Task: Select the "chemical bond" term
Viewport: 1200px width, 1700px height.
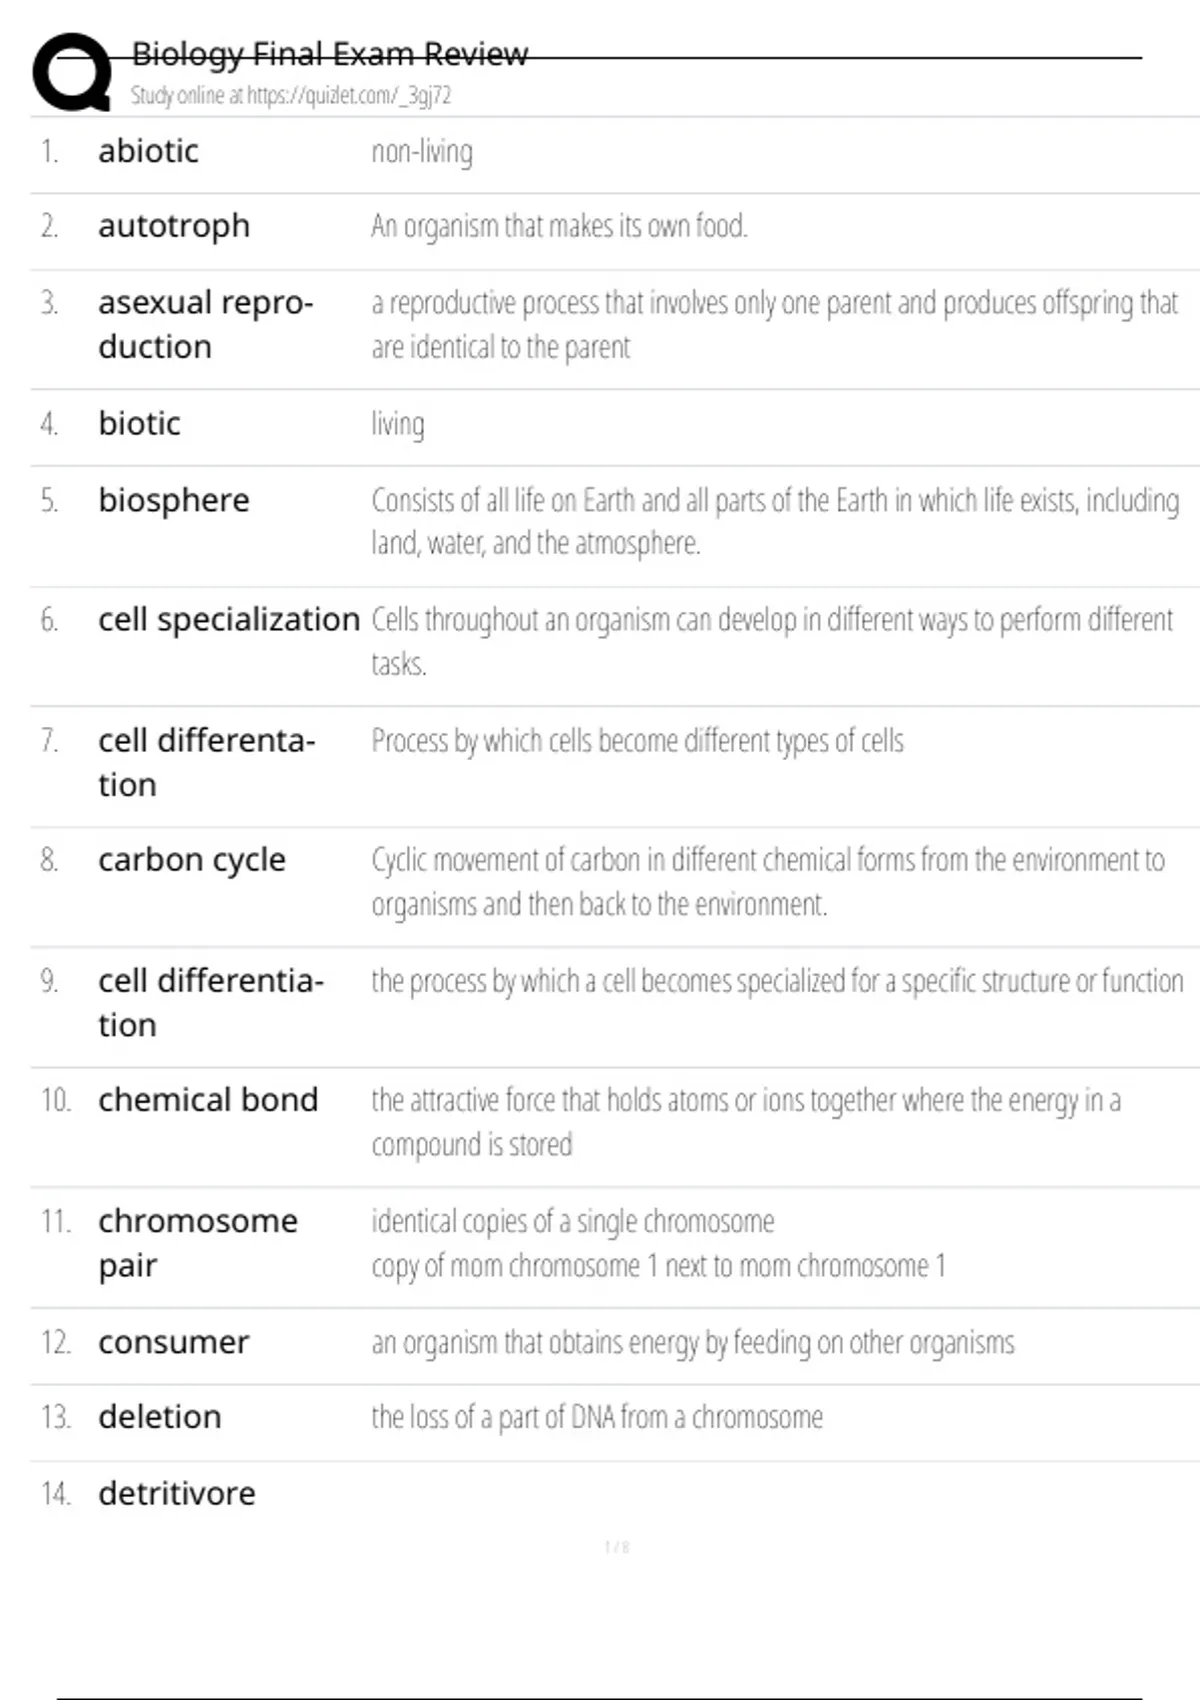Action: [x=208, y=1100]
